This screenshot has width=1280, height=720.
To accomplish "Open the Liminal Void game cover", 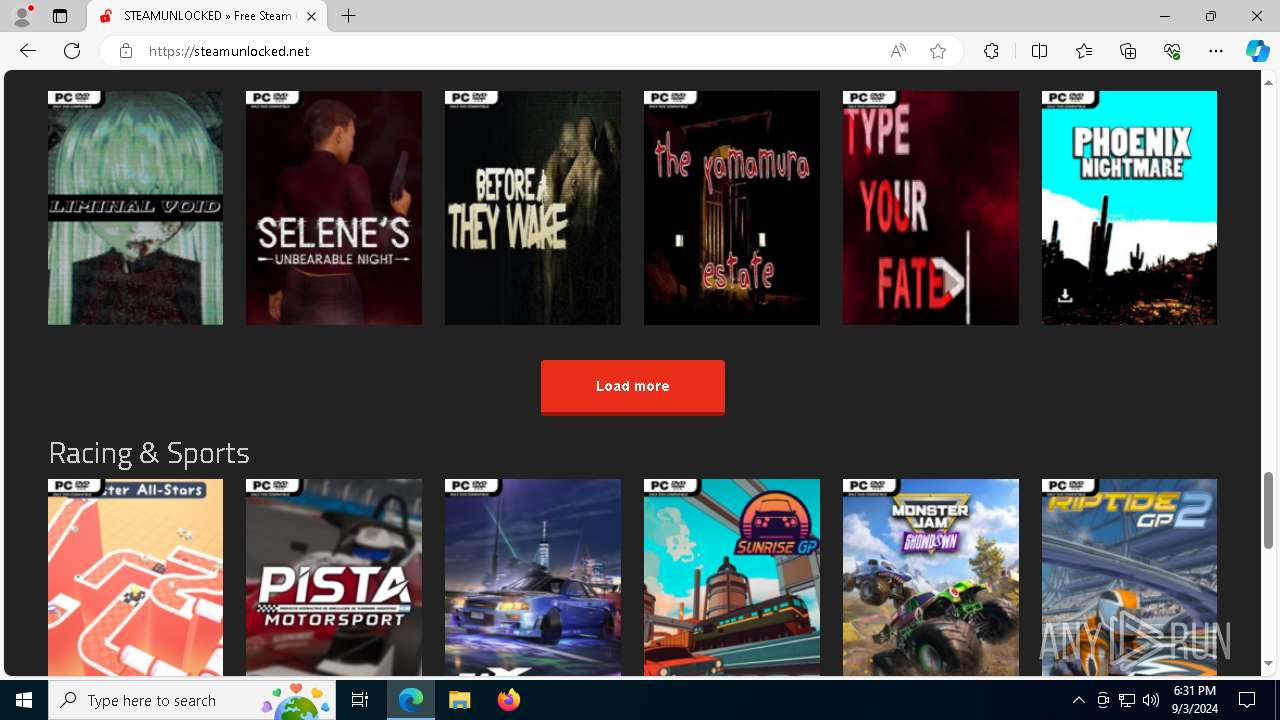I will (135, 208).
